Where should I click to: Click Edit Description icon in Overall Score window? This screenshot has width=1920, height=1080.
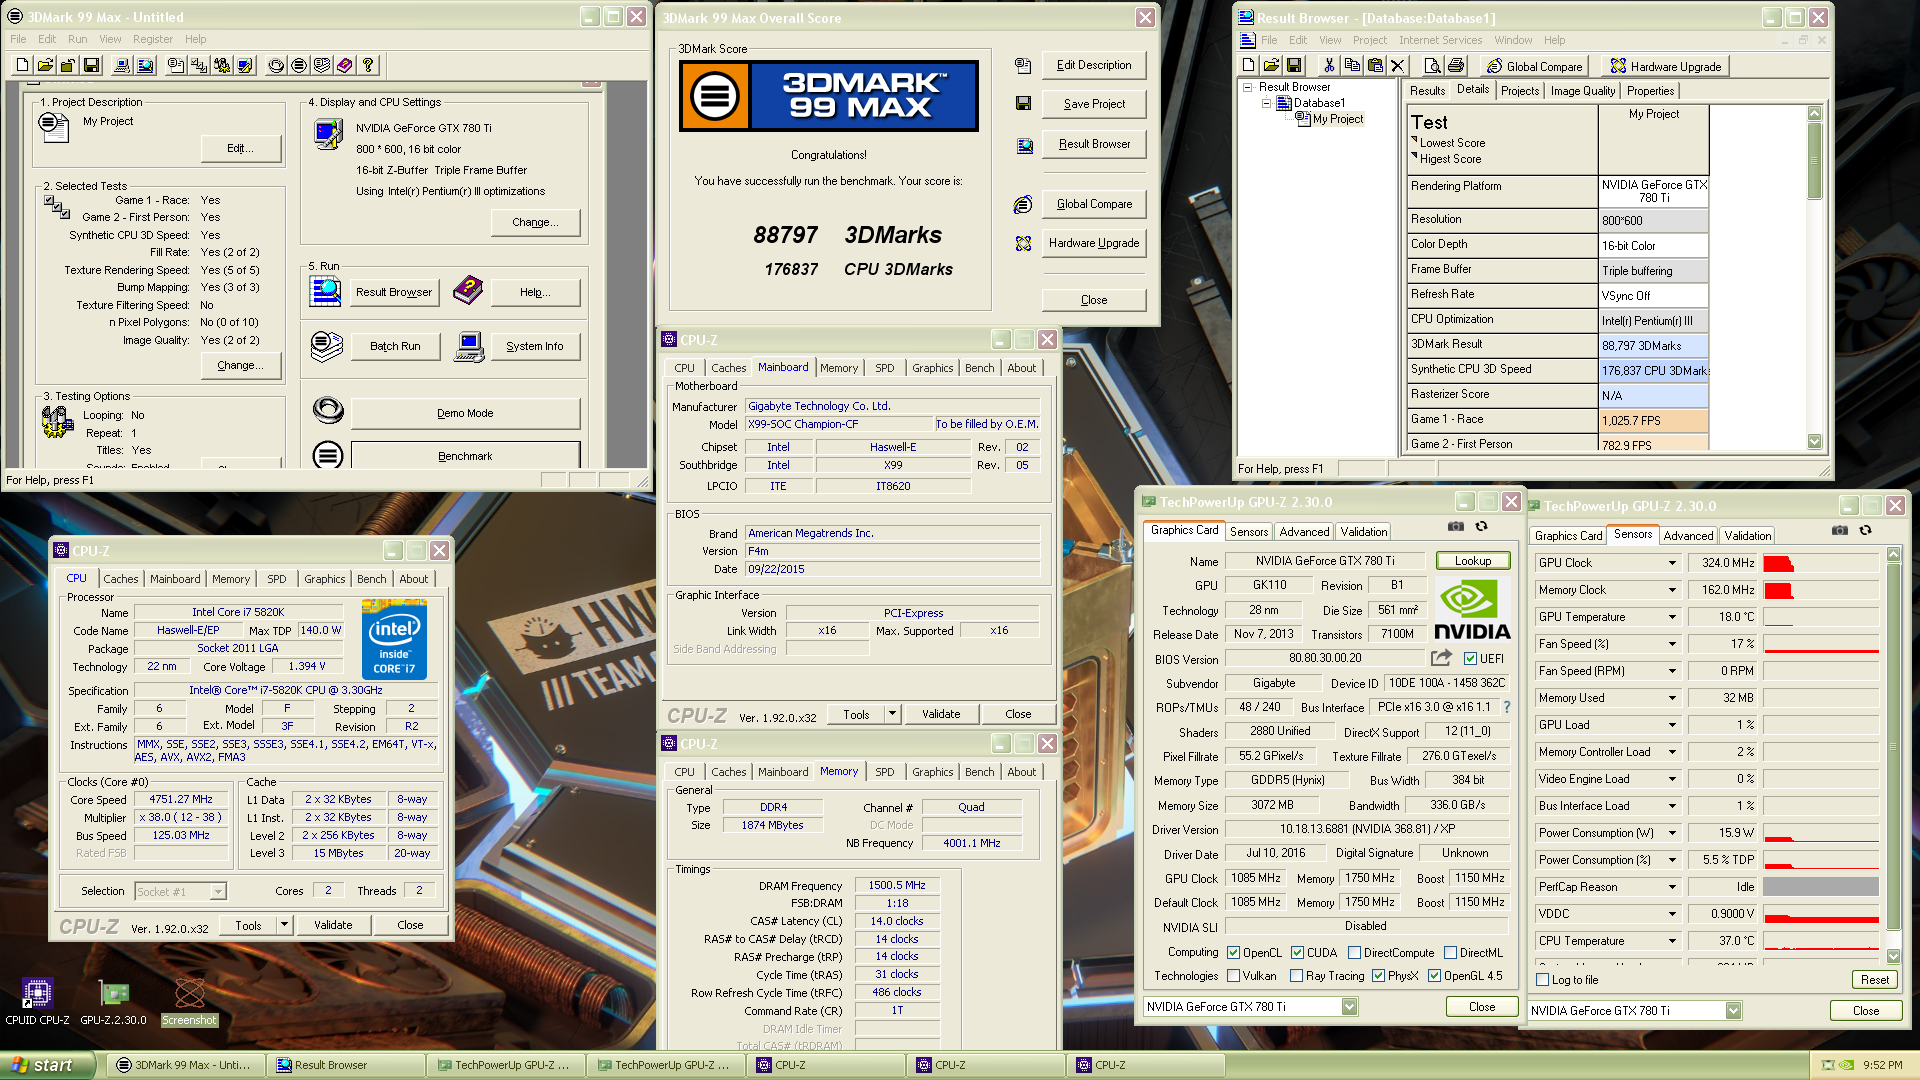pyautogui.click(x=1023, y=65)
